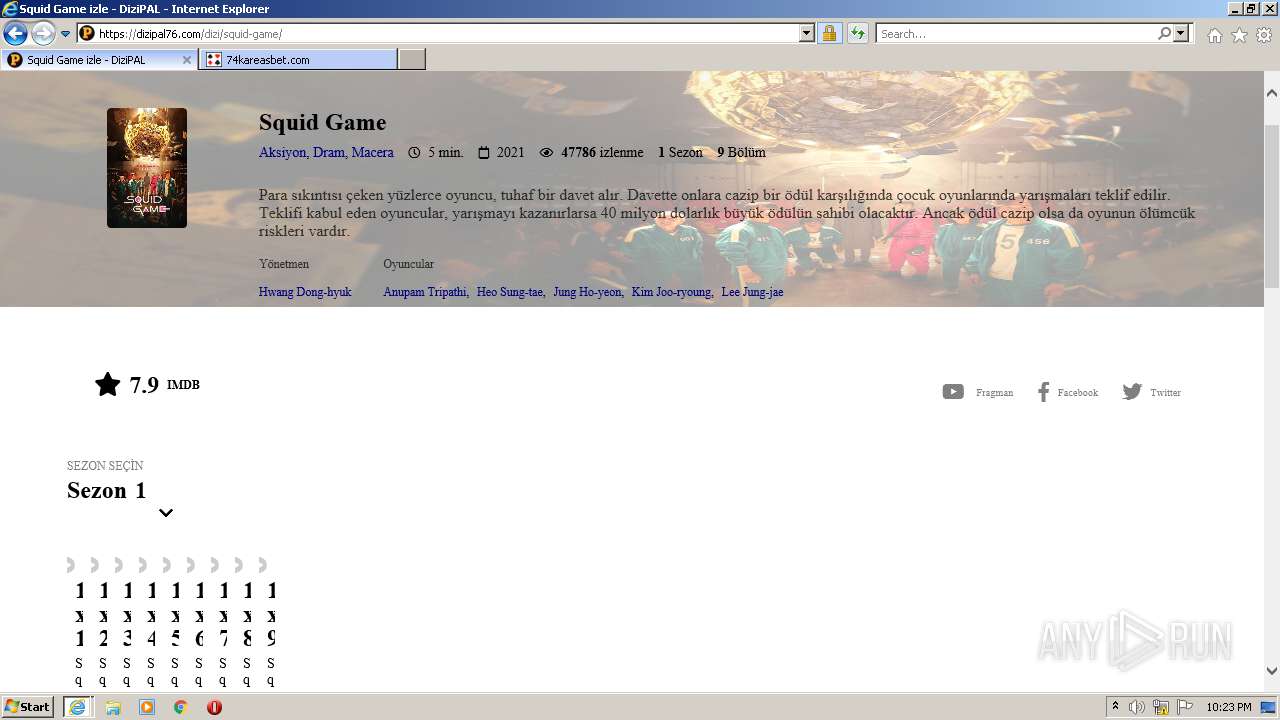Click the 10:23 PM taskbar clock
Viewport: 1280px width, 720px height.
coord(1229,707)
